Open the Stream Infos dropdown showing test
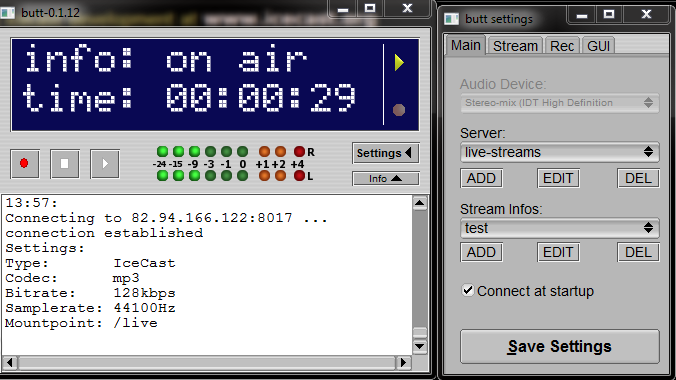This screenshot has height=380, width=676. (x=560, y=228)
